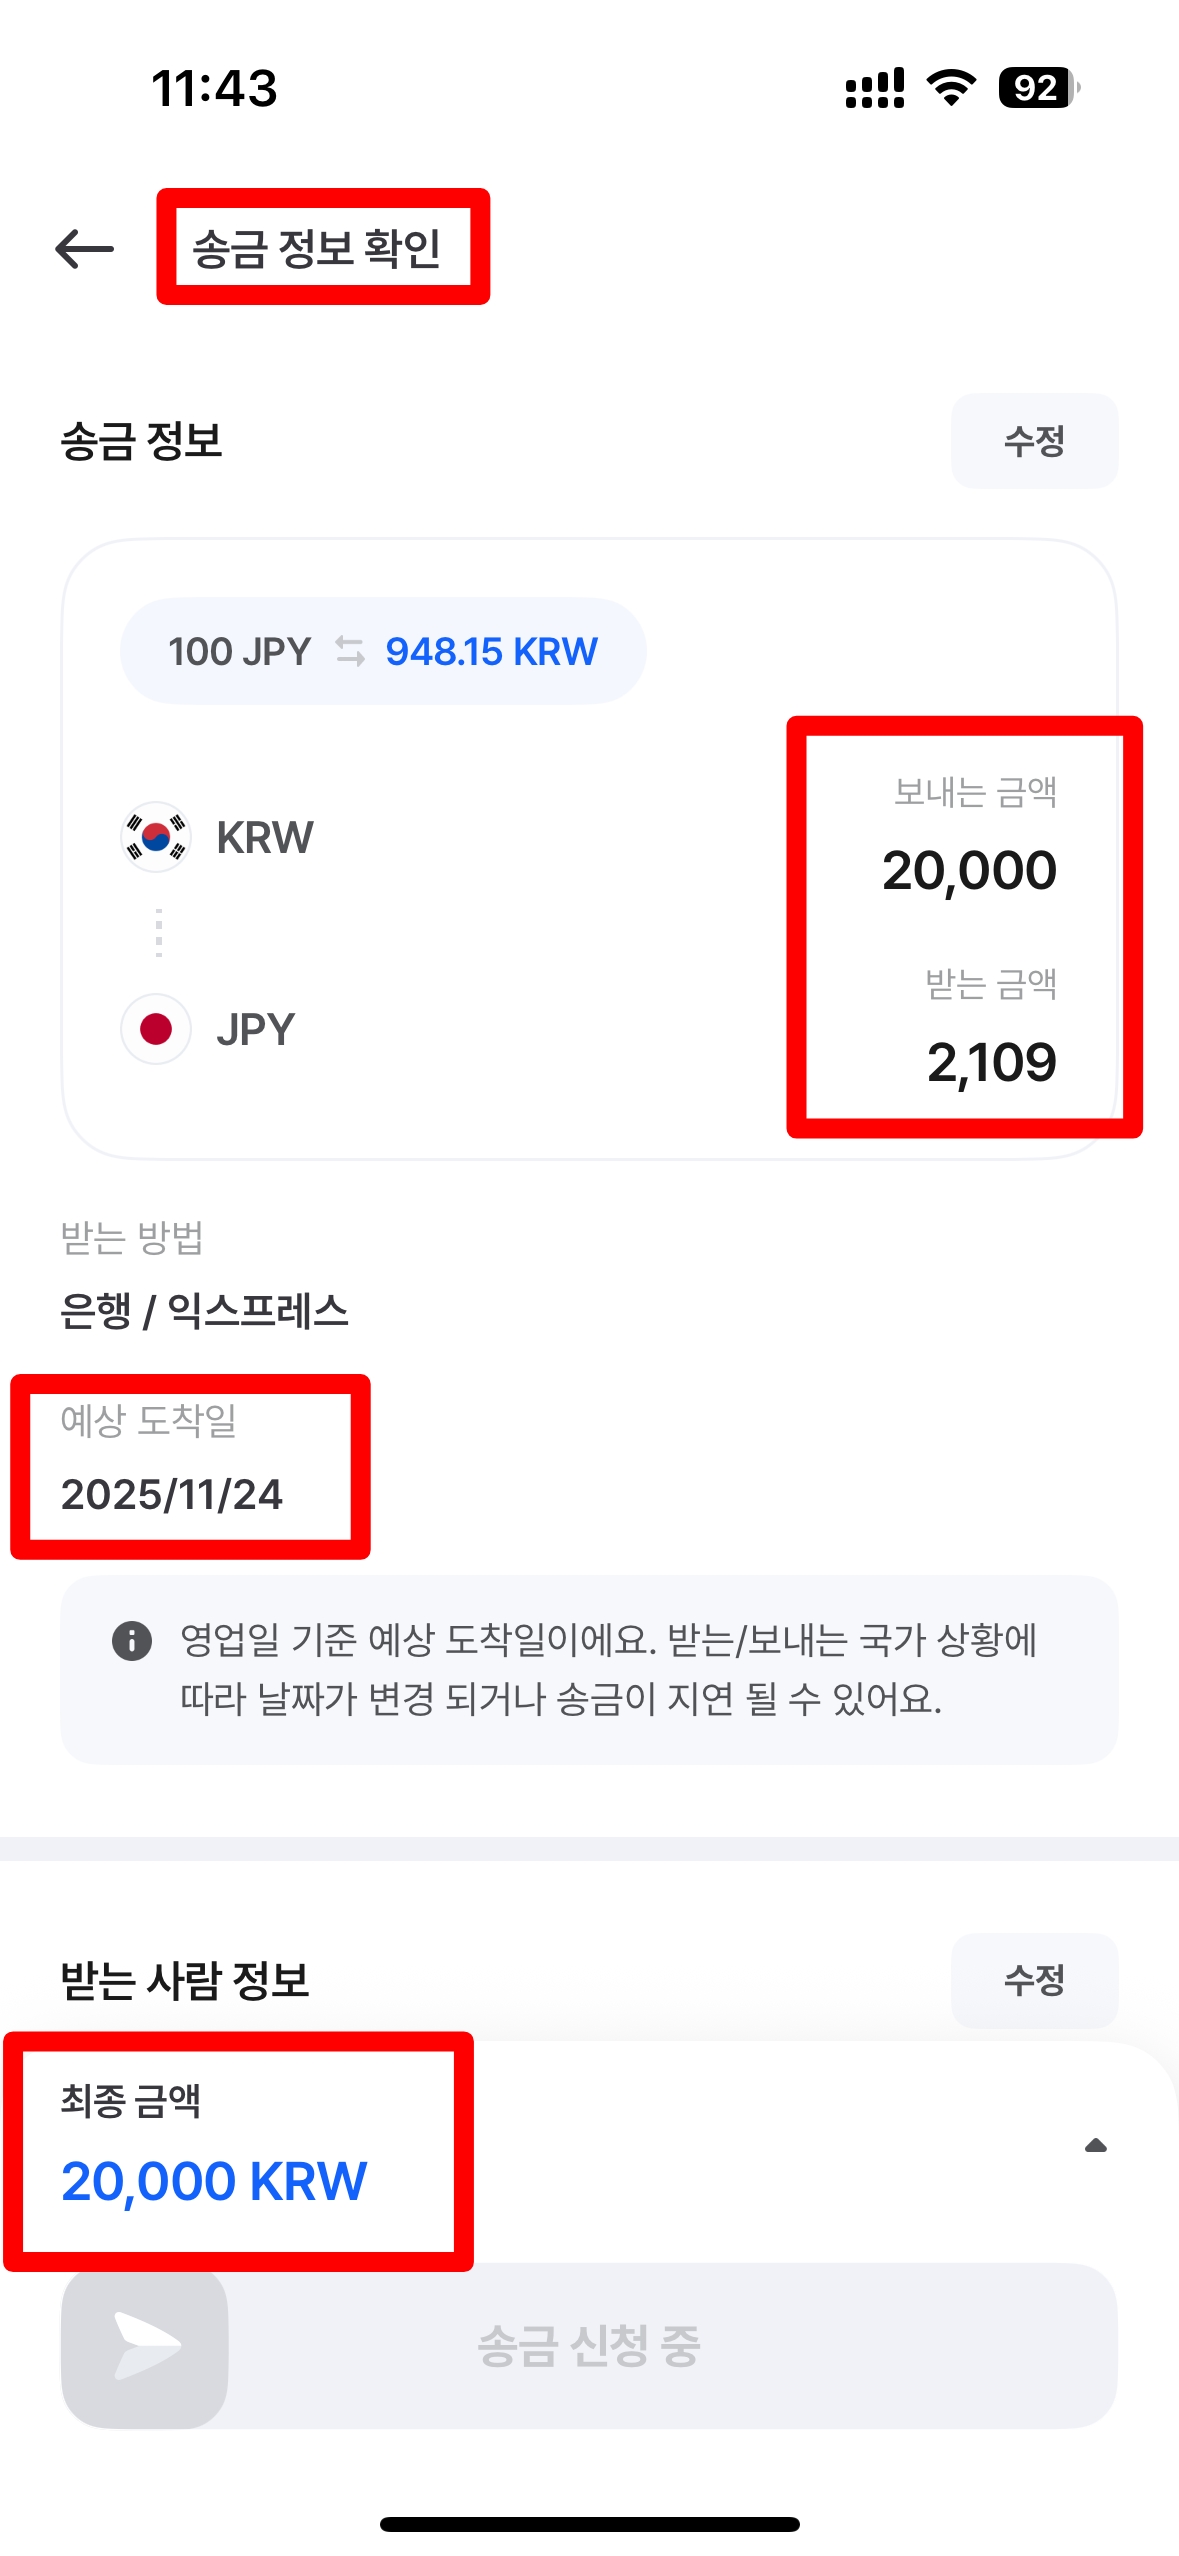Screen dimensions: 1179x2556
Task: Tap the battery indicator showing 92
Action: [x=1038, y=88]
